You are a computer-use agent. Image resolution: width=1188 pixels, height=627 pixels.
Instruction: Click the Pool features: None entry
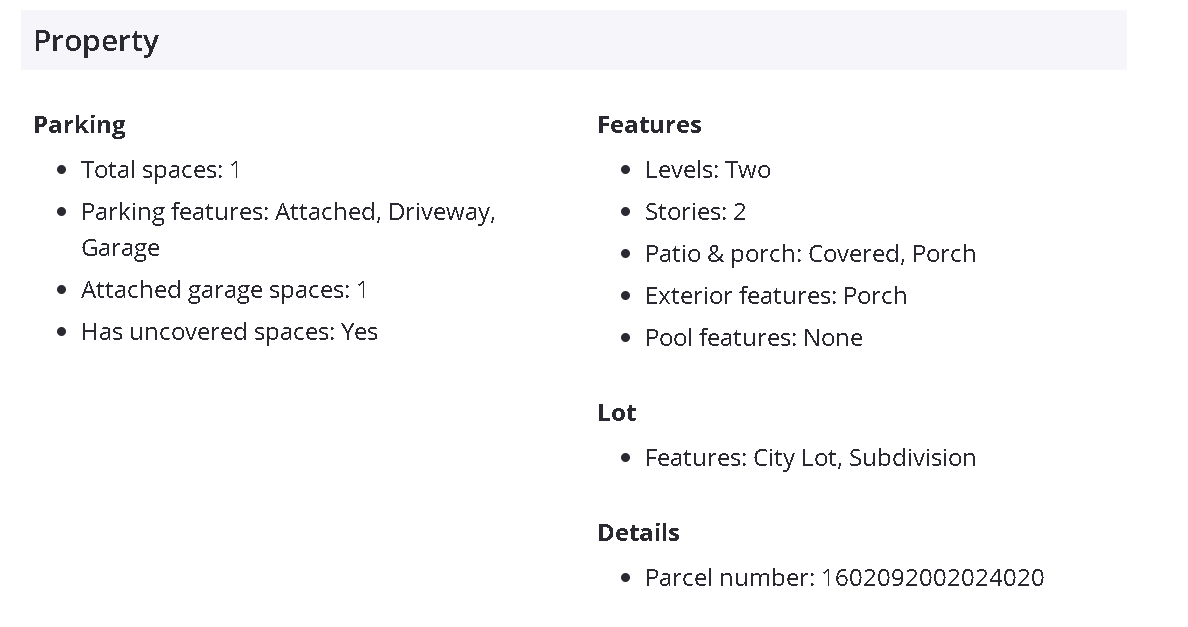click(753, 338)
